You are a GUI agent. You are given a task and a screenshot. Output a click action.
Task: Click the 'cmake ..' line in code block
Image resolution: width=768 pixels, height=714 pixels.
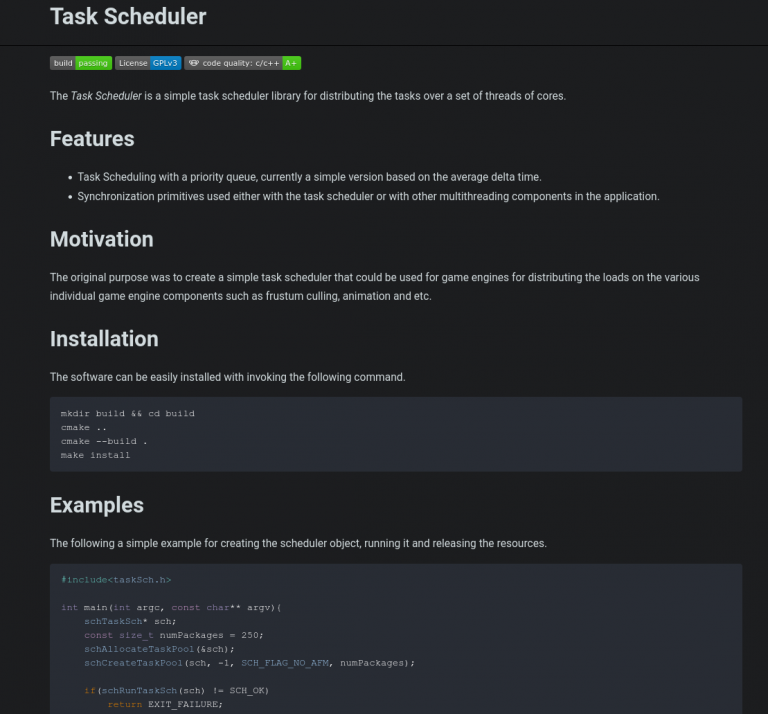pos(83,427)
